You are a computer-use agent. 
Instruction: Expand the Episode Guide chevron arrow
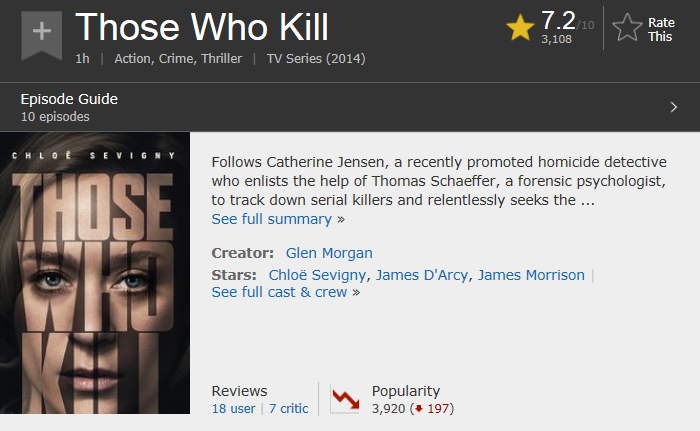[x=674, y=107]
